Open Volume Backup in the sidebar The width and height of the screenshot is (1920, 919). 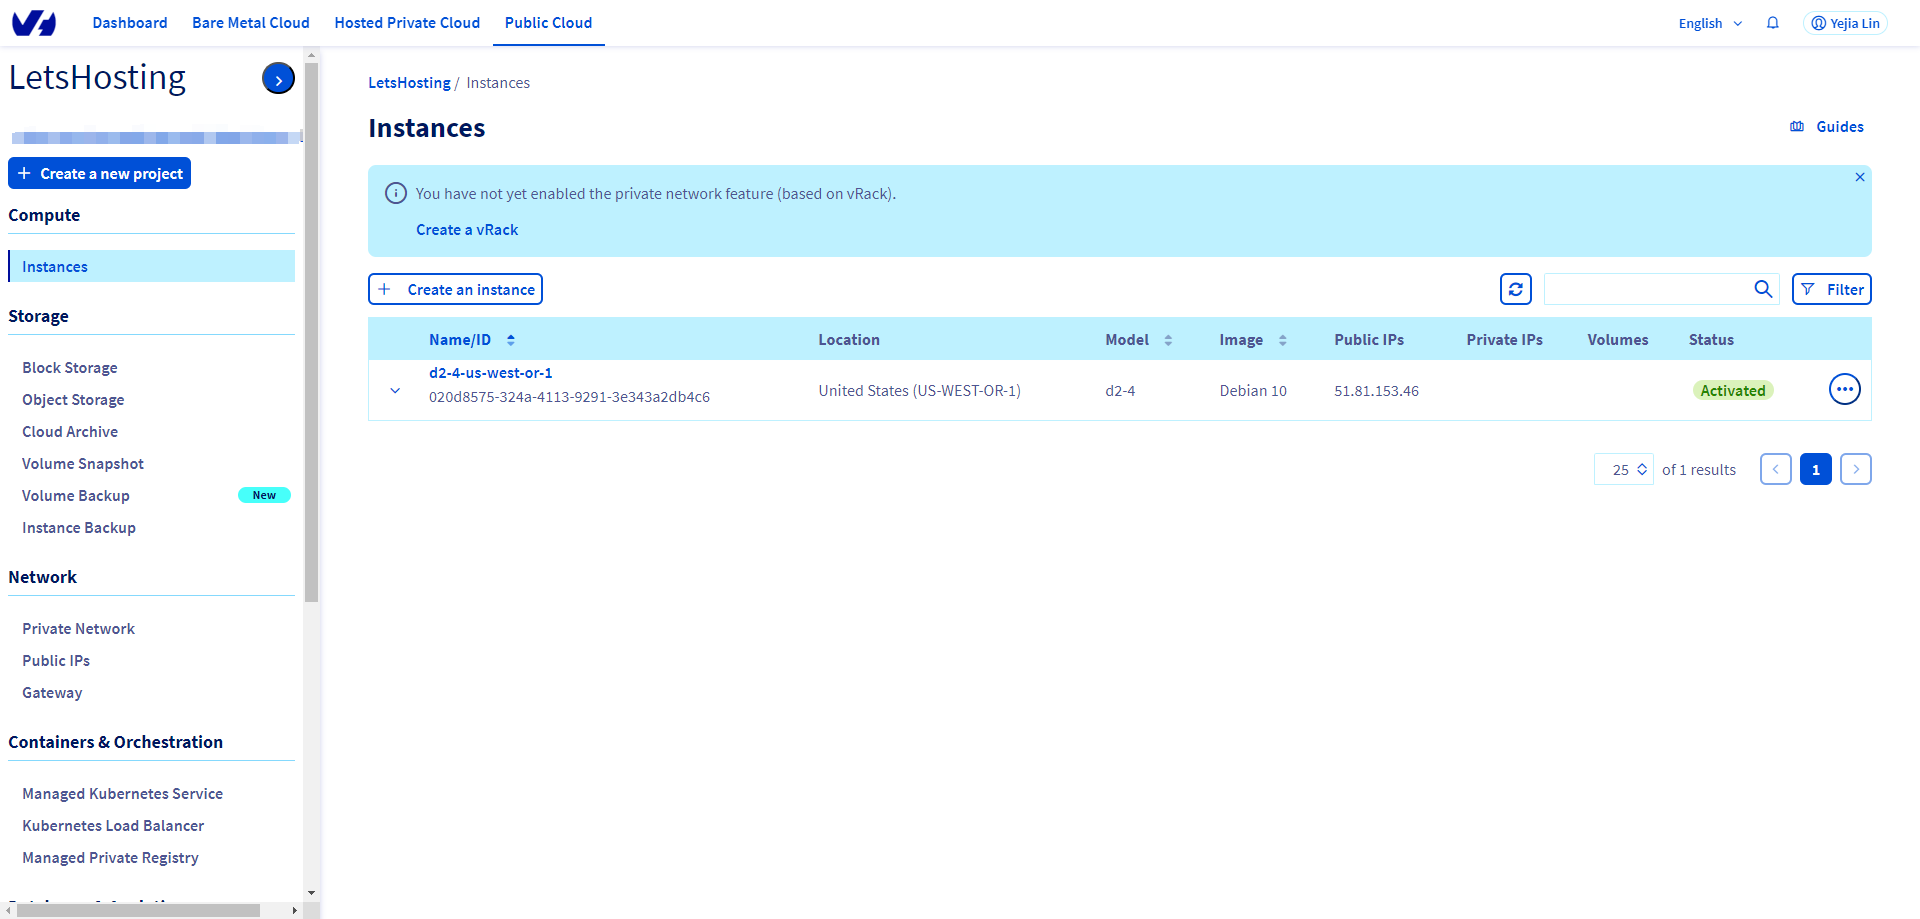tap(76, 496)
